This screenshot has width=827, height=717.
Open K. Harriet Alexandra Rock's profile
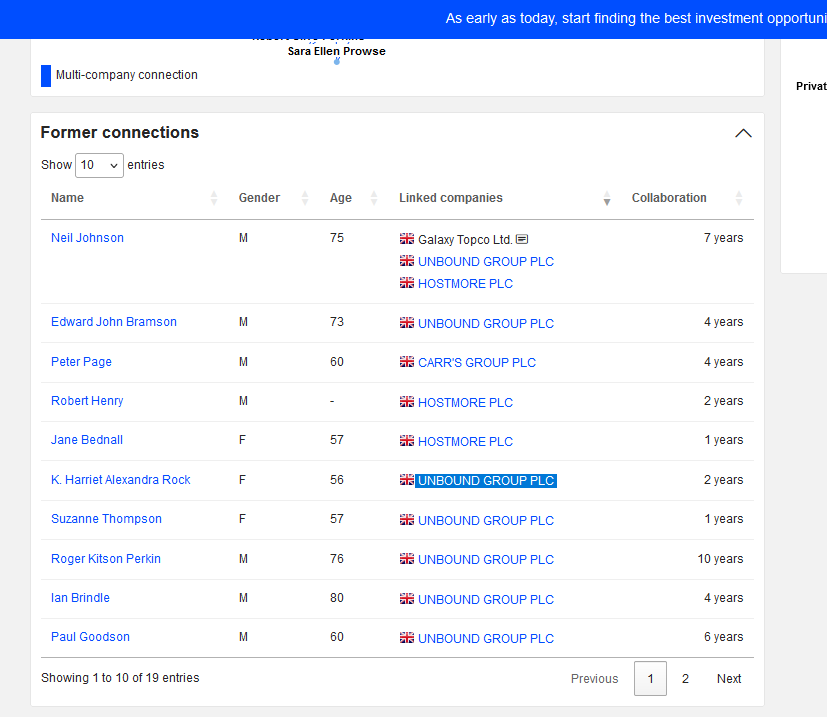point(121,480)
